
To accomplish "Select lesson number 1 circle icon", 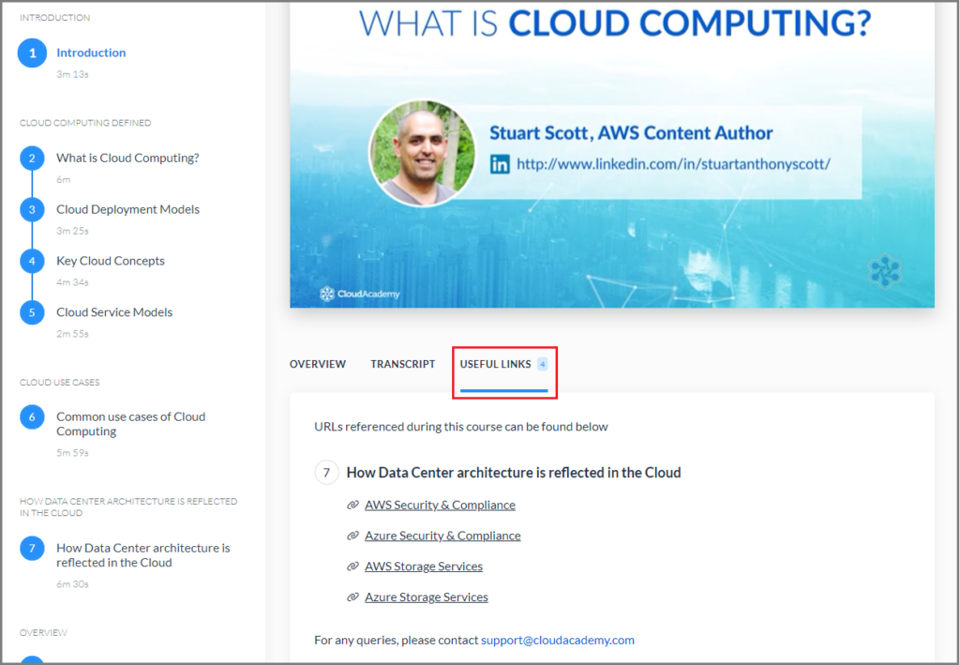I will tap(32, 53).
